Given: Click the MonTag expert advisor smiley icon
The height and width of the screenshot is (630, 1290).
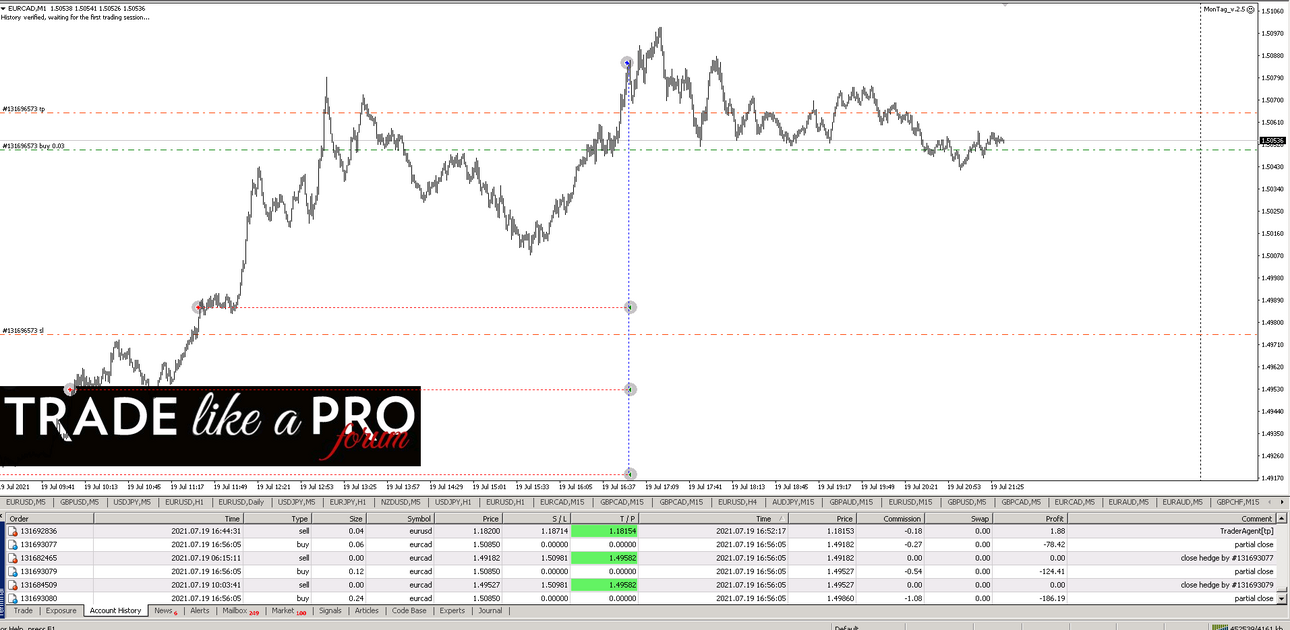Looking at the screenshot, I should 1251,9.
